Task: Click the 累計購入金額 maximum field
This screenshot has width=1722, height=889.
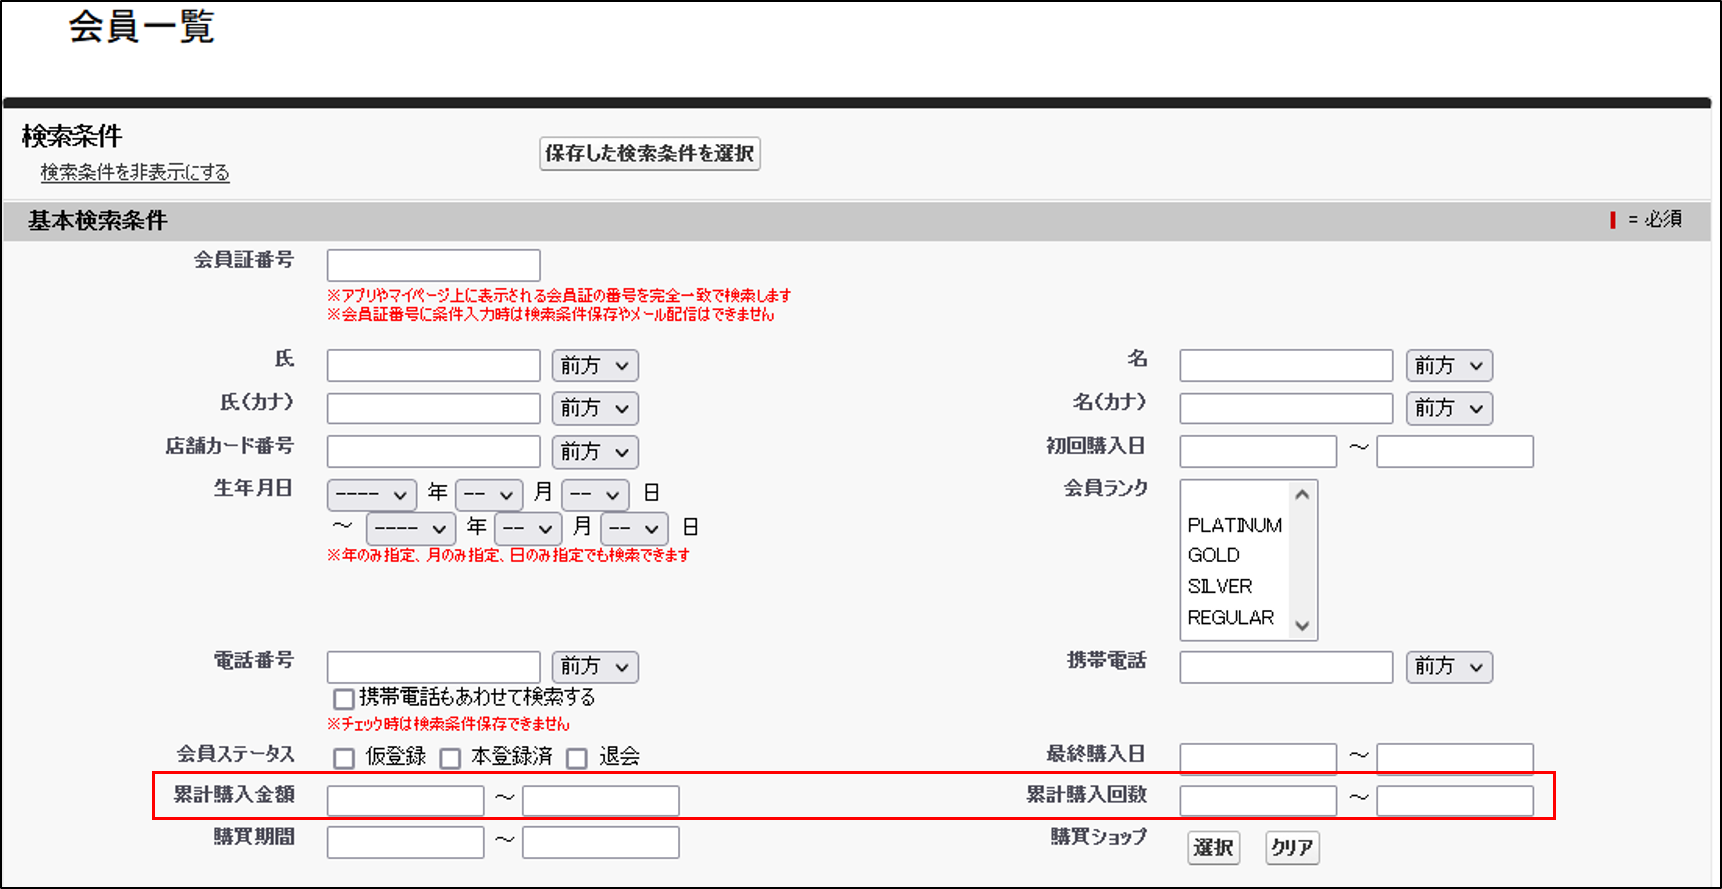Action: pyautogui.click(x=601, y=800)
